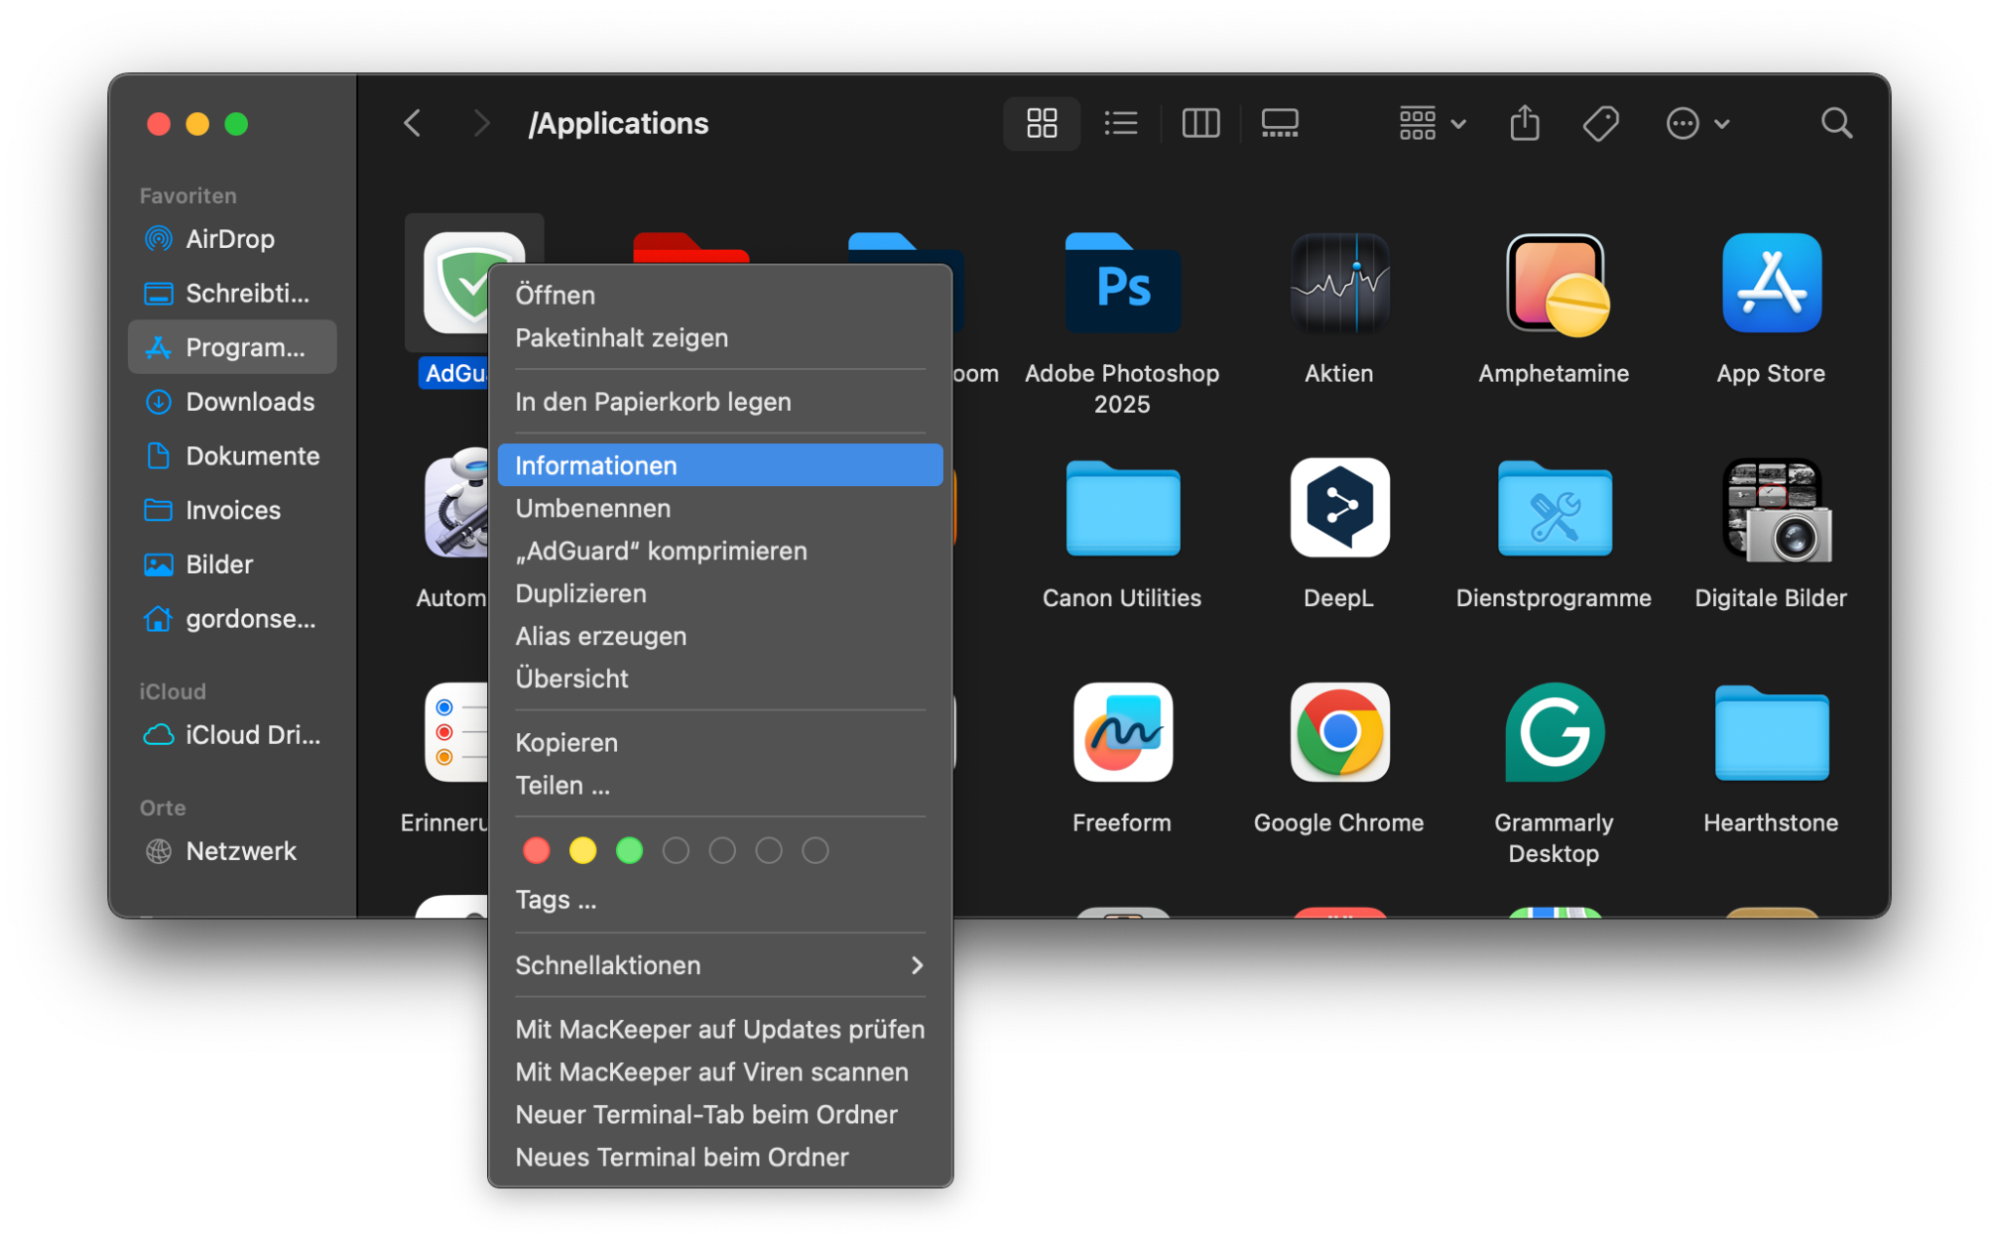Switch to list view mode
1999x1240 pixels.
coord(1120,123)
